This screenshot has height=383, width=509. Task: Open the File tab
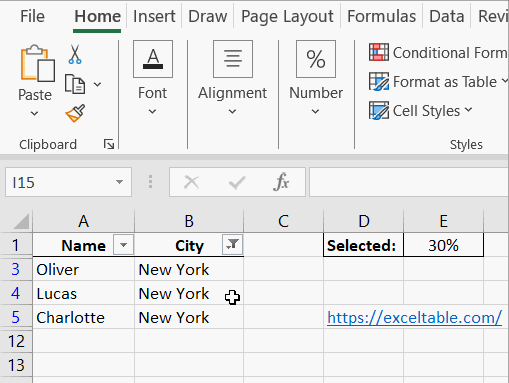point(32,16)
